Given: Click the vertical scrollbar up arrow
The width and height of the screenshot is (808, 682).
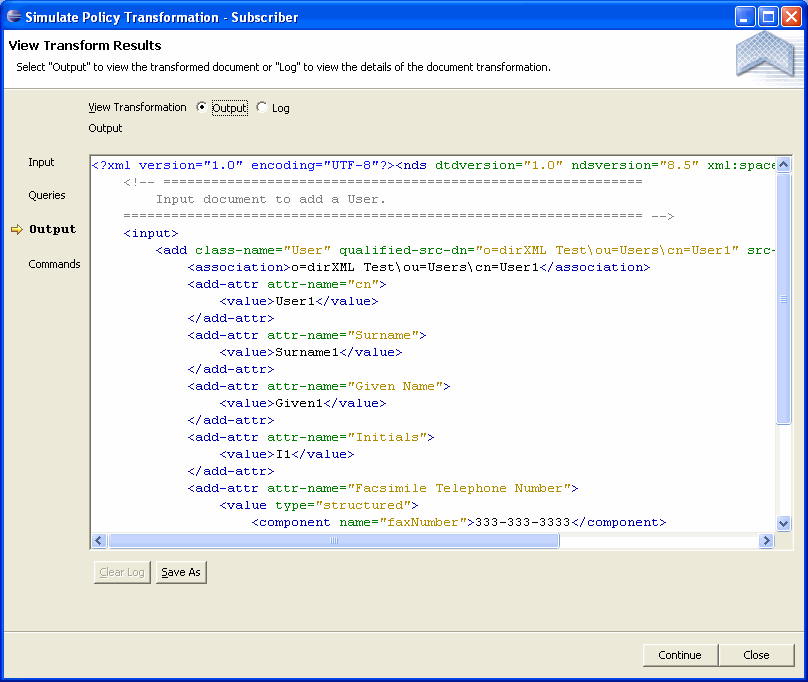Looking at the screenshot, I should click(x=783, y=165).
